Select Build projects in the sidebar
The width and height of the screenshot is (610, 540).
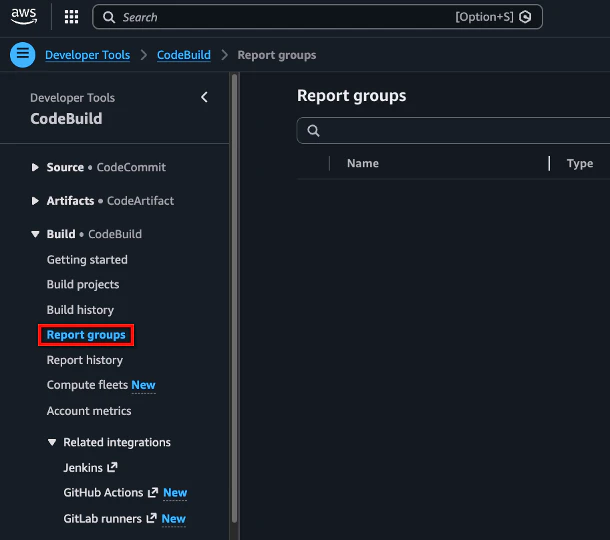83,284
